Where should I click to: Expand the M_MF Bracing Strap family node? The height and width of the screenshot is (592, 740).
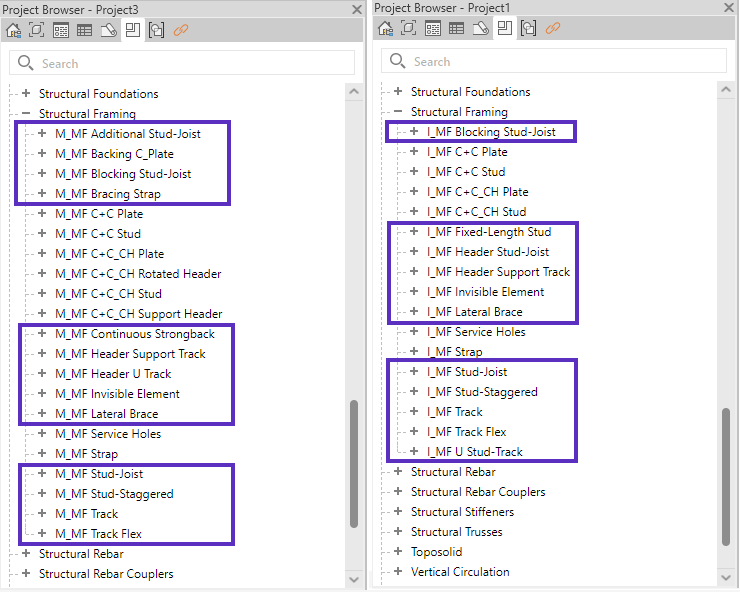pyautogui.click(x=42, y=194)
